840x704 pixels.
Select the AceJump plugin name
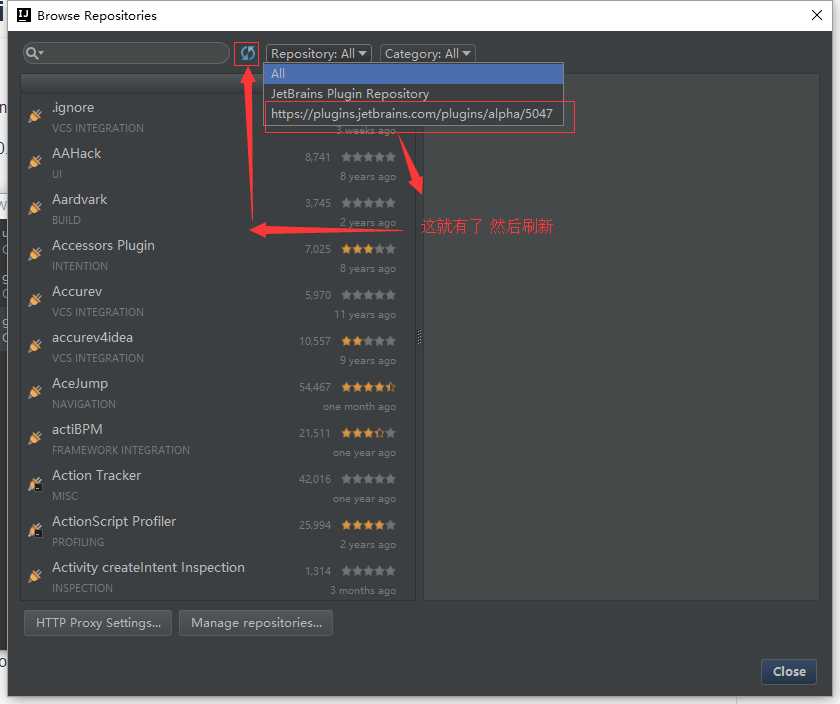pyautogui.click(x=80, y=384)
